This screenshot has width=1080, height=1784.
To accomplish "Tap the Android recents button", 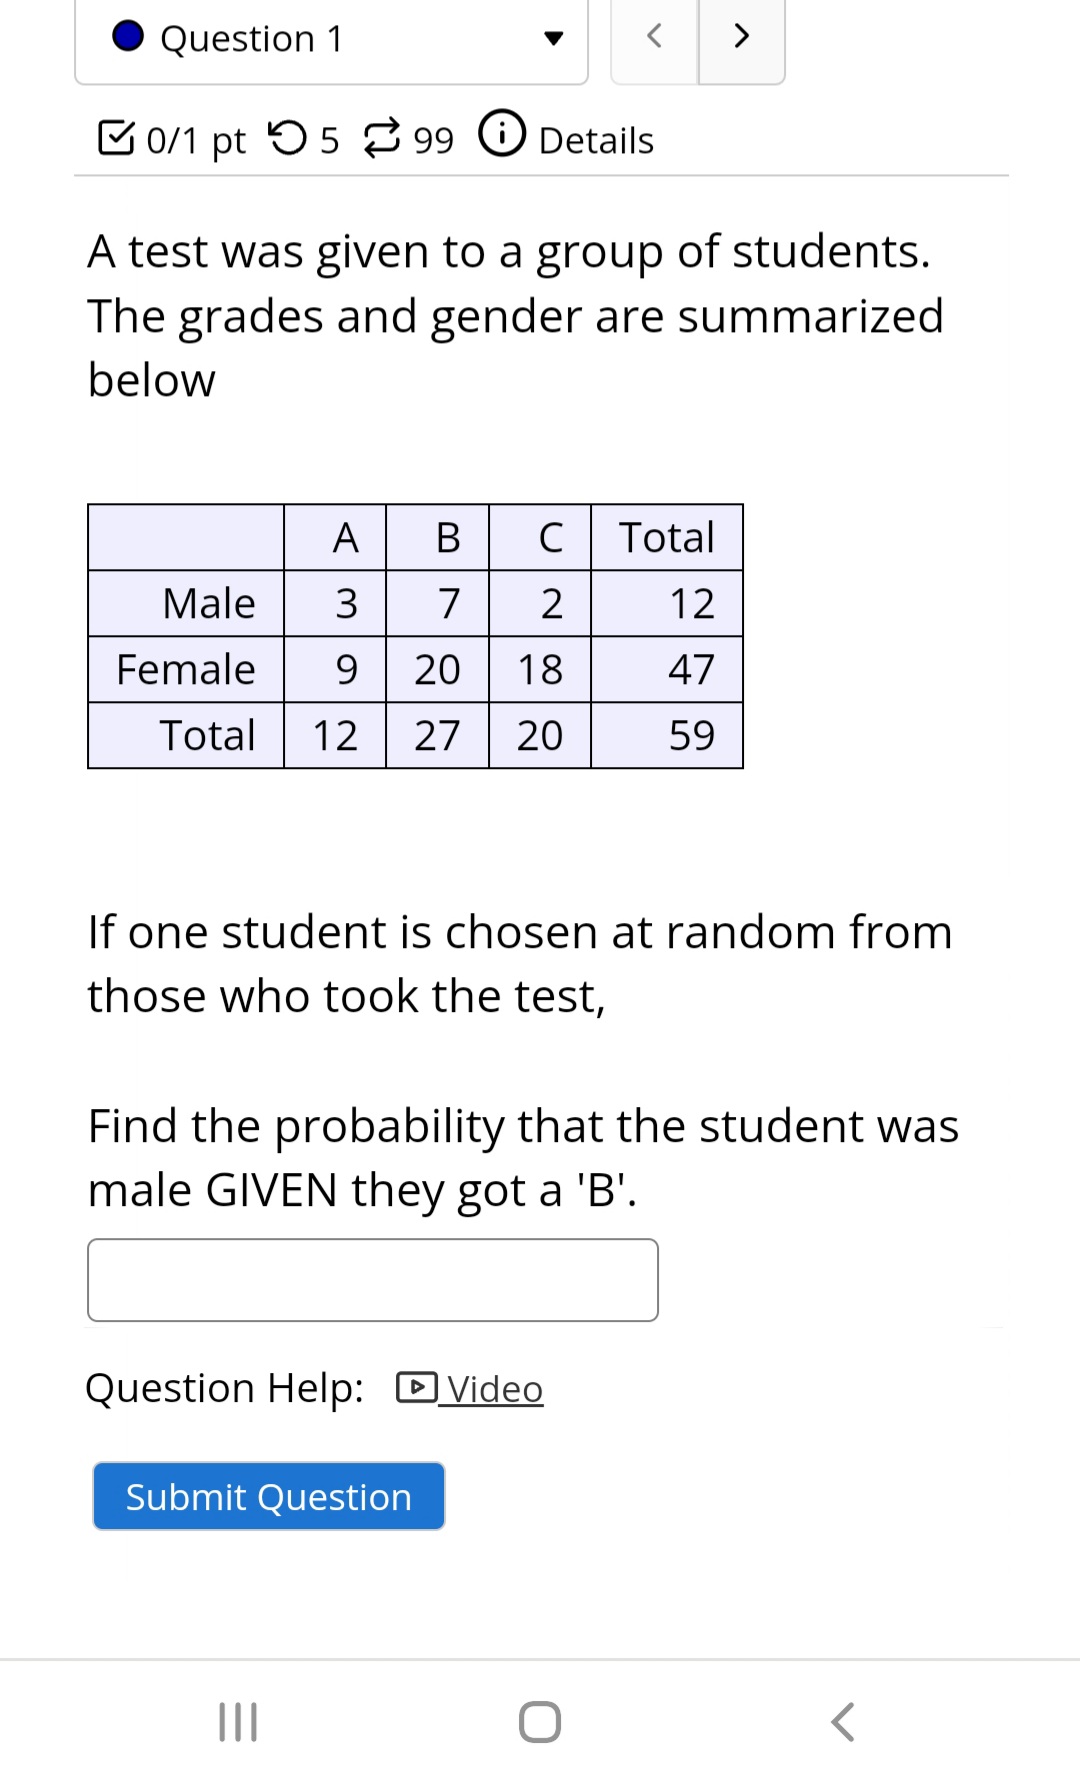I will pyautogui.click(x=236, y=1720).
